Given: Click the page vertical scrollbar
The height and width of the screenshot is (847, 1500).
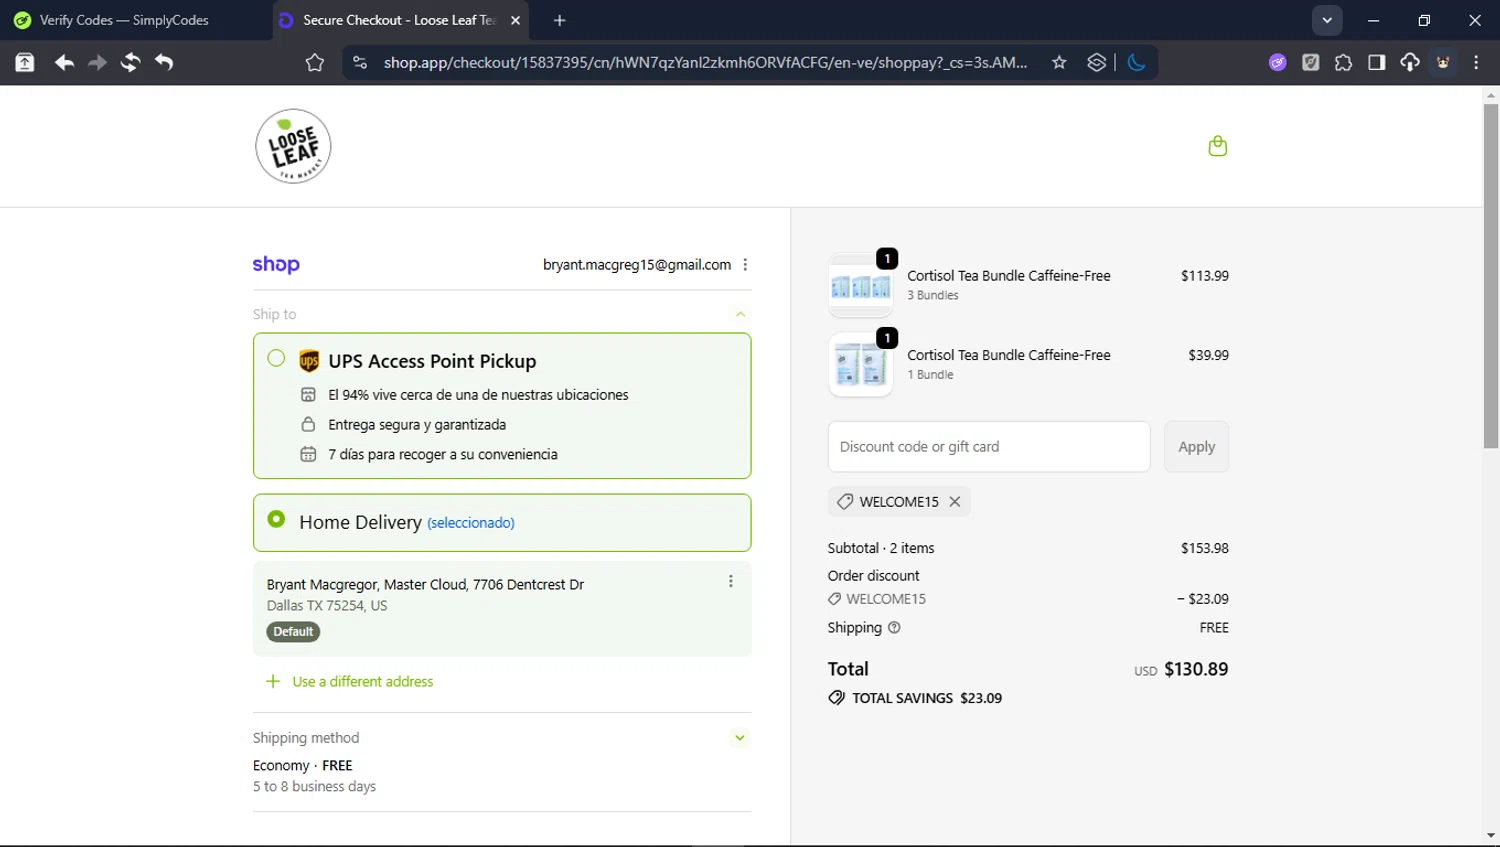Looking at the screenshot, I should pos(1491,275).
